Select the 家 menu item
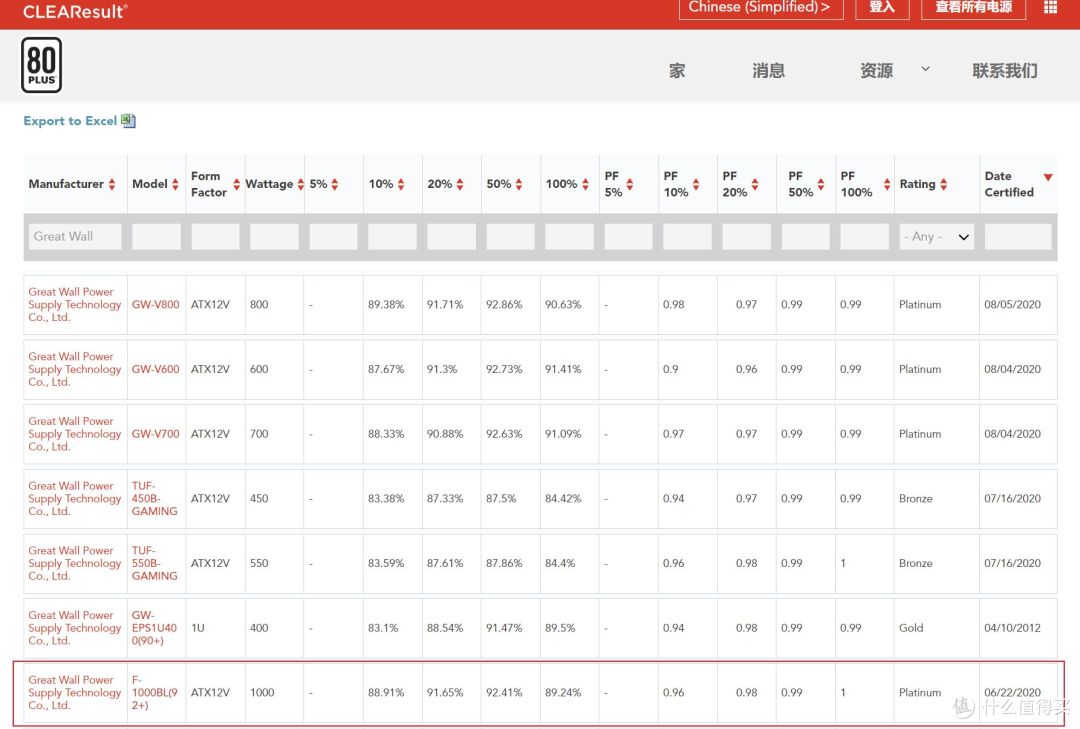The height and width of the screenshot is (729, 1080). pyautogui.click(x=677, y=70)
